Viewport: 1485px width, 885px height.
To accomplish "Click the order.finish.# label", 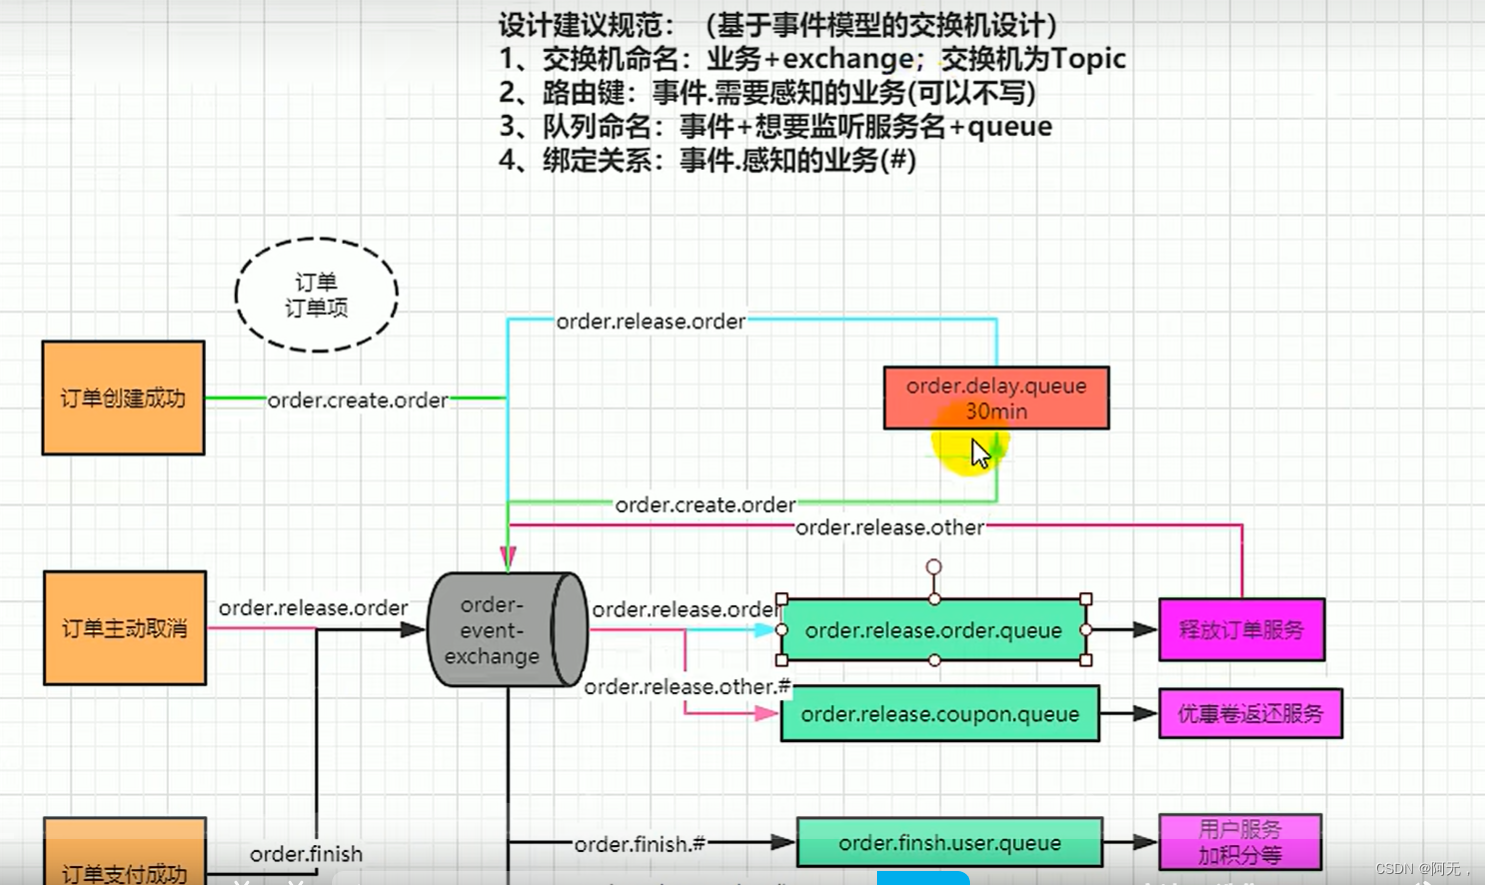I will point(640,844).
